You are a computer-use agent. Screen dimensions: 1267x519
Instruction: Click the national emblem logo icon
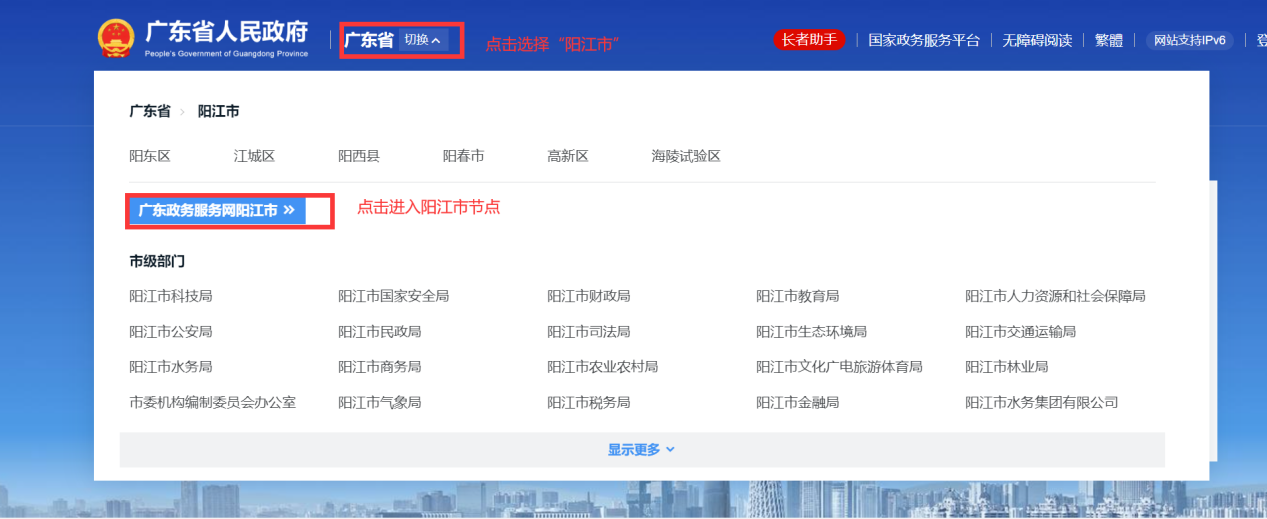[115, 38]
